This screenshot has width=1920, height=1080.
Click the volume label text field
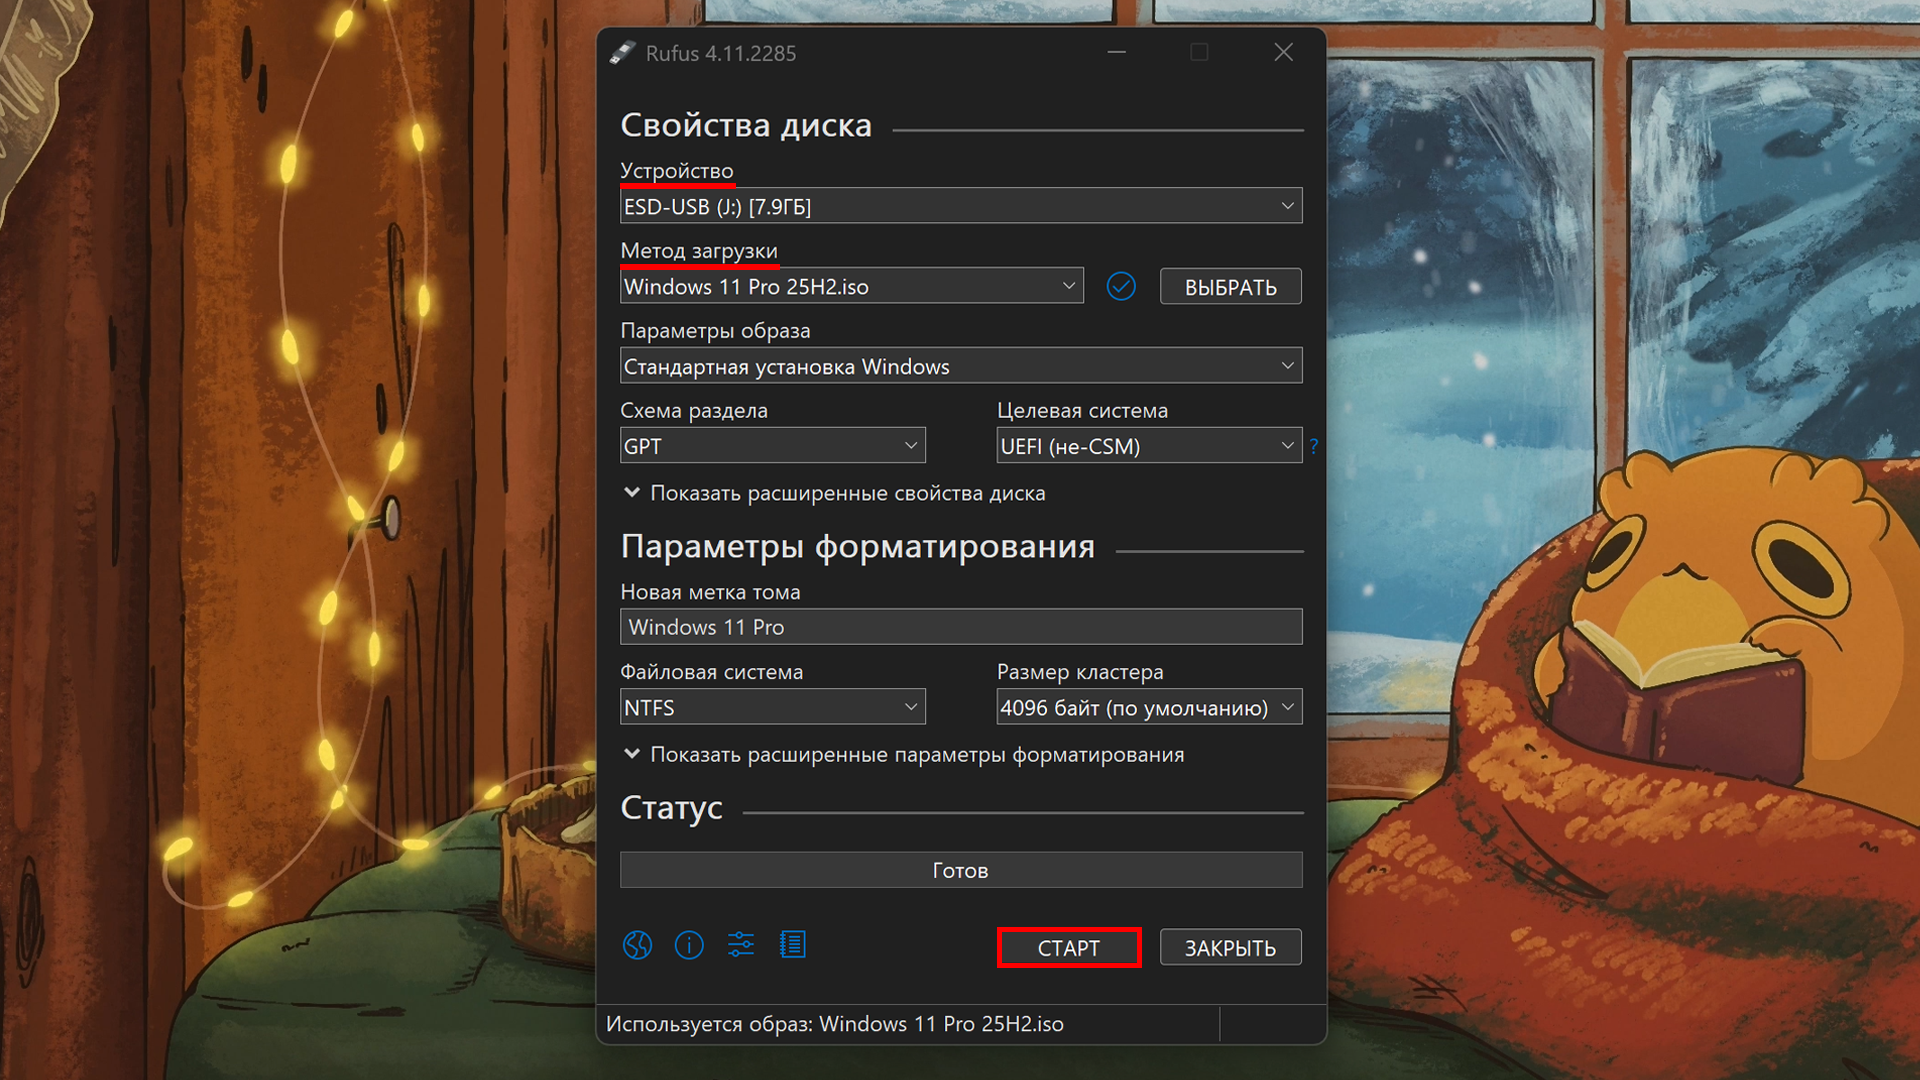pos(960,627)
